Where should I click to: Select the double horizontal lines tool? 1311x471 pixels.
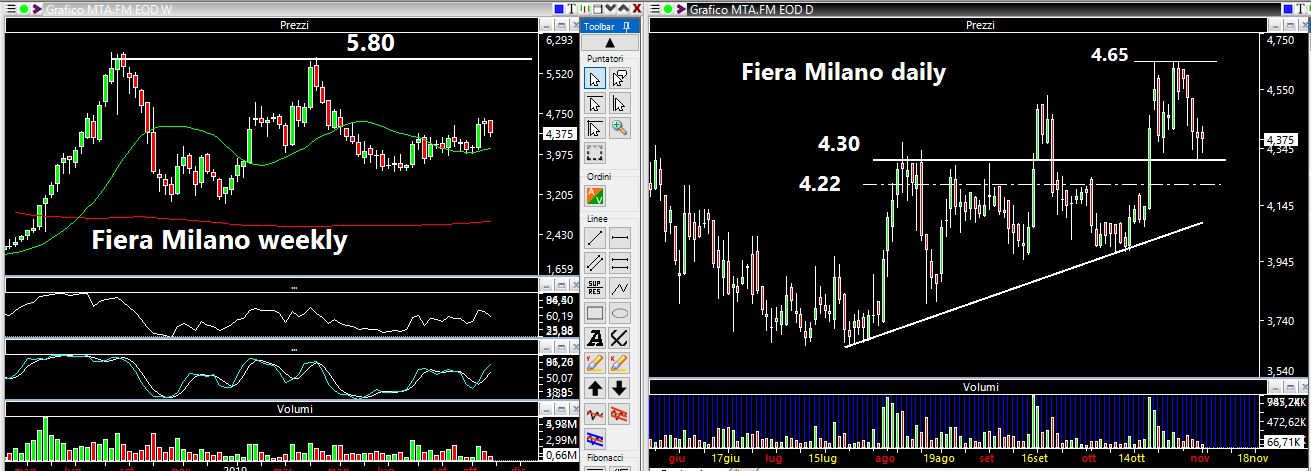(x=619, y=262)
